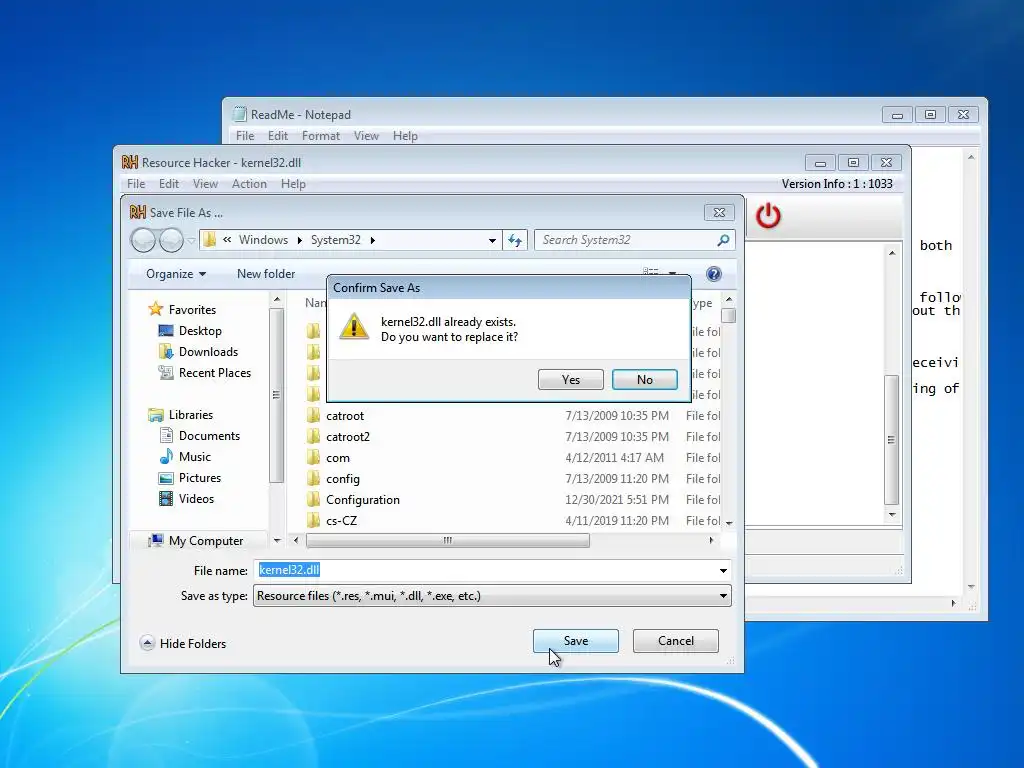Screen dimensions: 1024x768
Task: Click Save in Save File As dialog
Action: [x=575, y=641]
